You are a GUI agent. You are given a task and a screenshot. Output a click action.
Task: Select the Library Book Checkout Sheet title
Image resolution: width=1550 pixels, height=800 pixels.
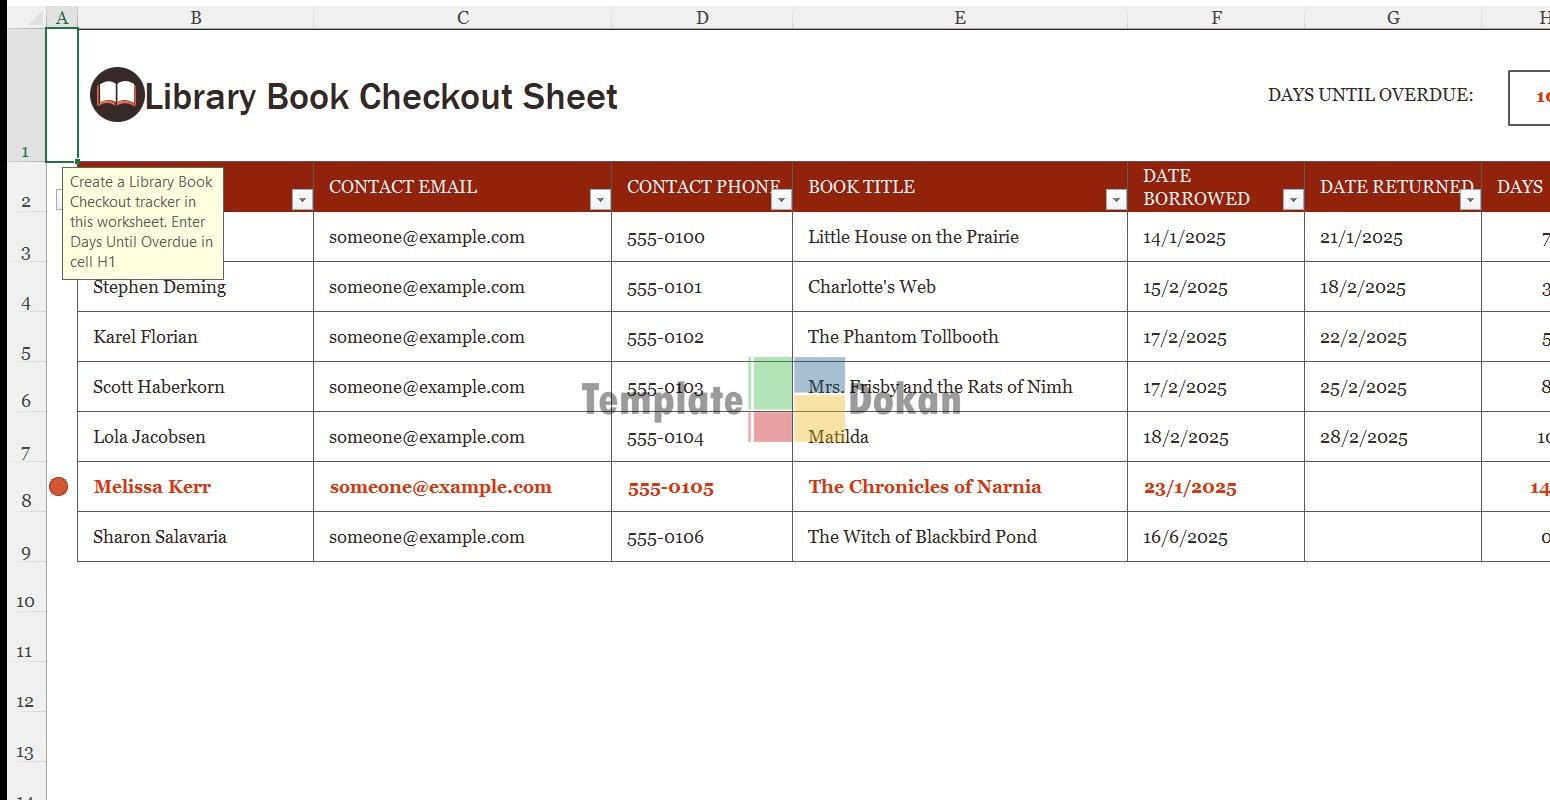[x=381, y=97]
